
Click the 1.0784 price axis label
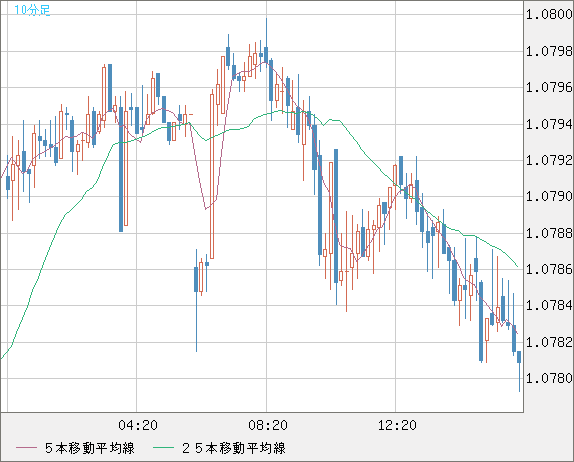549,305
